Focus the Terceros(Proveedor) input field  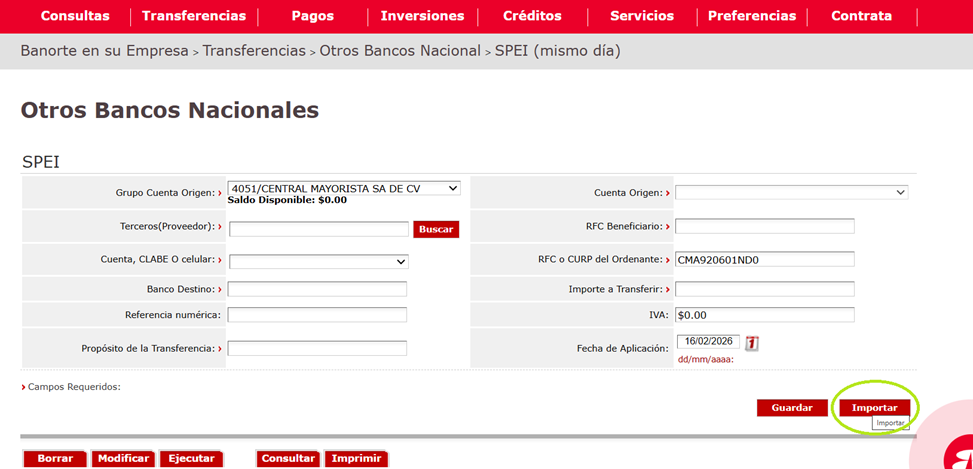[x=319, y=229]
